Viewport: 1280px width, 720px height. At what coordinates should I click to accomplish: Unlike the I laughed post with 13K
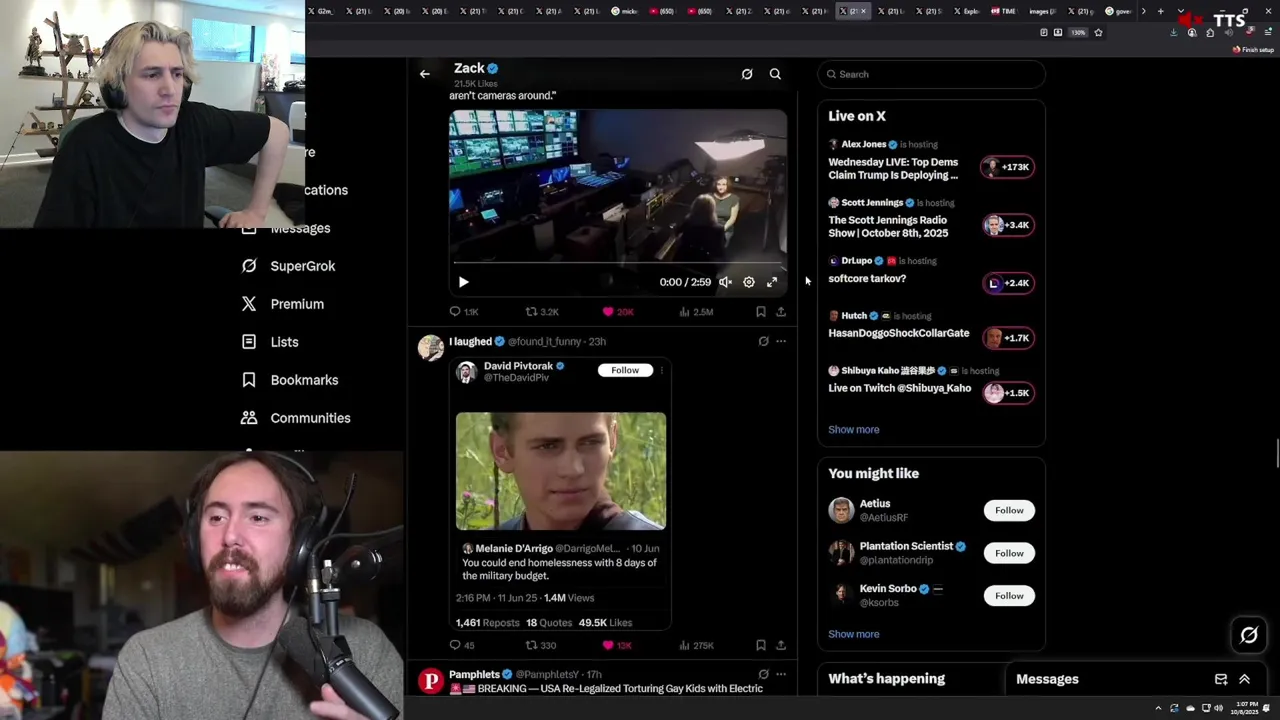[x=617, y=645]
